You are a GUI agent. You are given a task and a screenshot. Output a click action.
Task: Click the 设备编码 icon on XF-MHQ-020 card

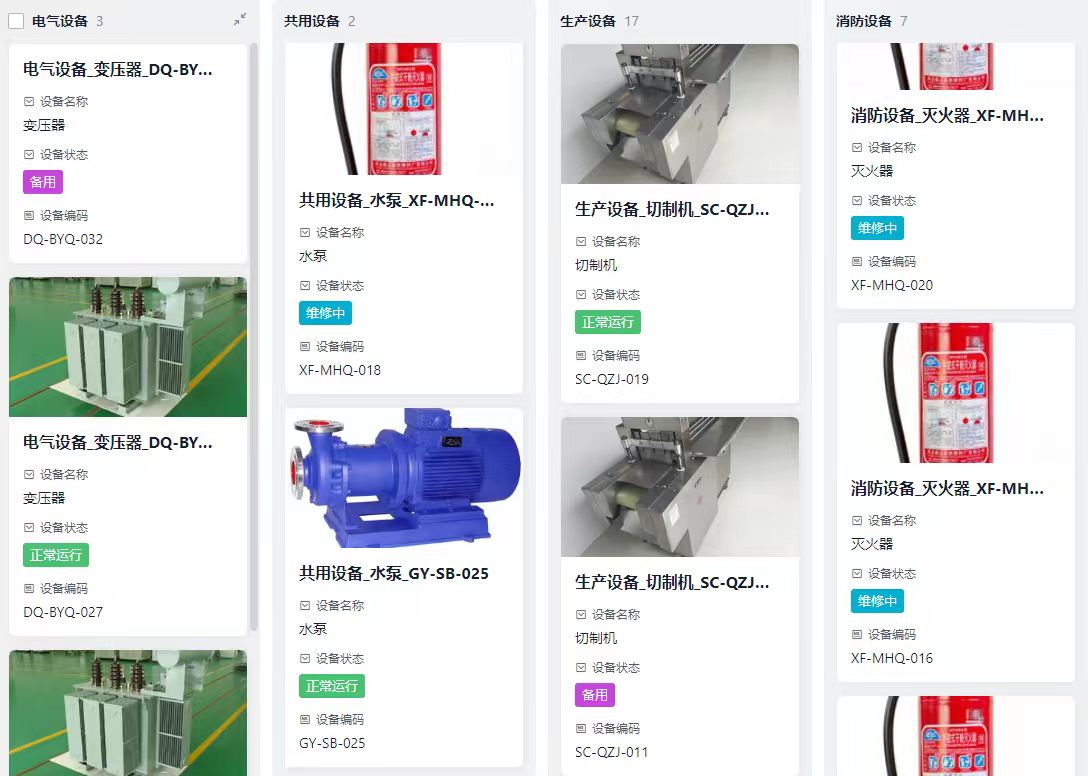pos(857,262)
